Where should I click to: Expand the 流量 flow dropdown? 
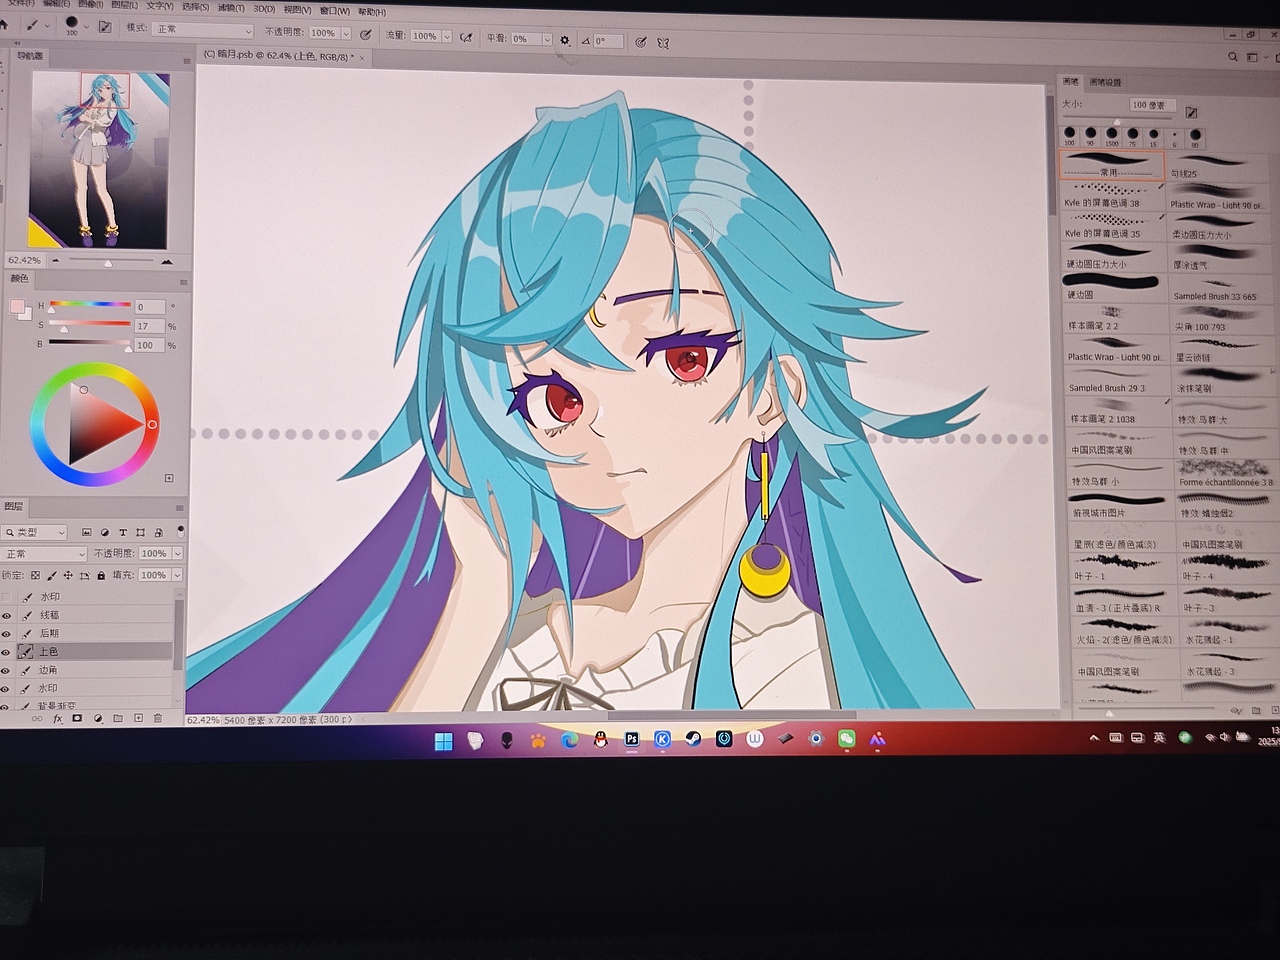coord(446,36)
